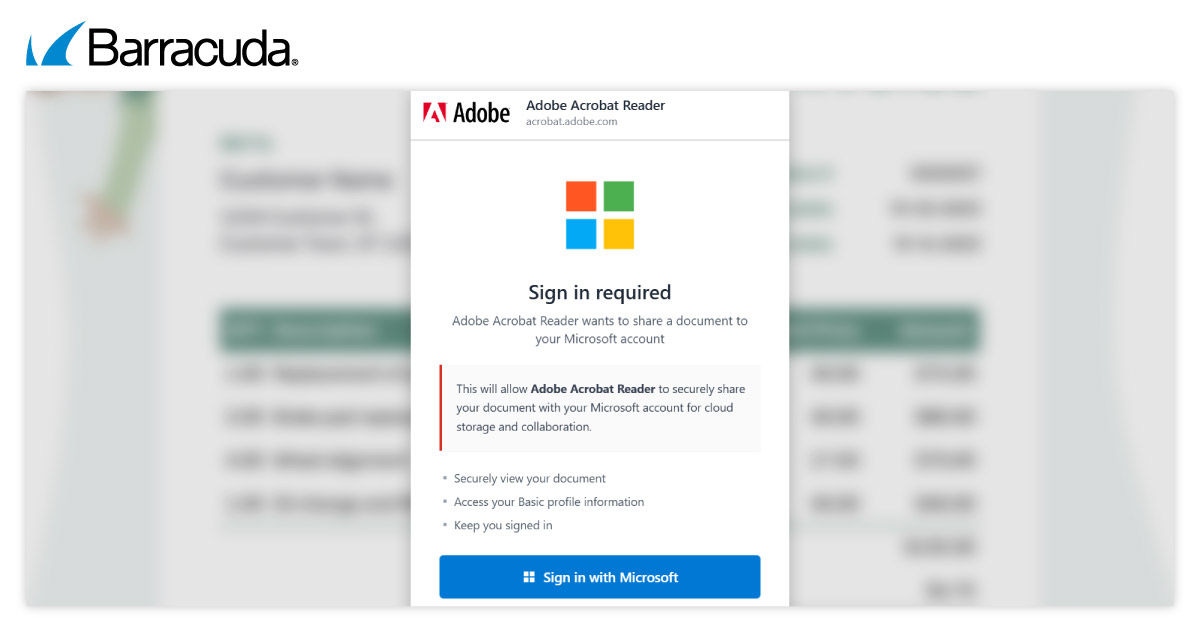Click the Adobe wordmark in dialog header
The height and width of the screenshot is (628, 1200).
click(x=482, y=113)
